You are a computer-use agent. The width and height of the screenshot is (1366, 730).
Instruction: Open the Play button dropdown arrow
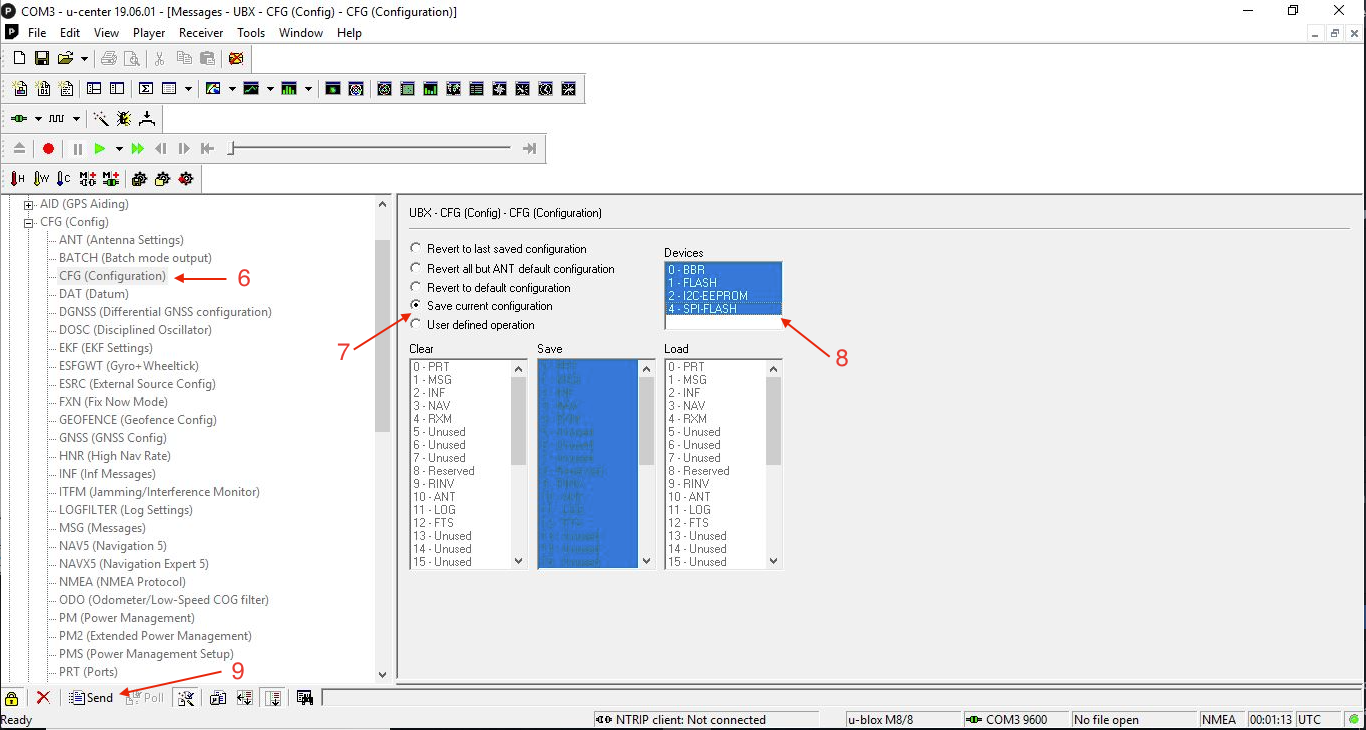point(119,149)
